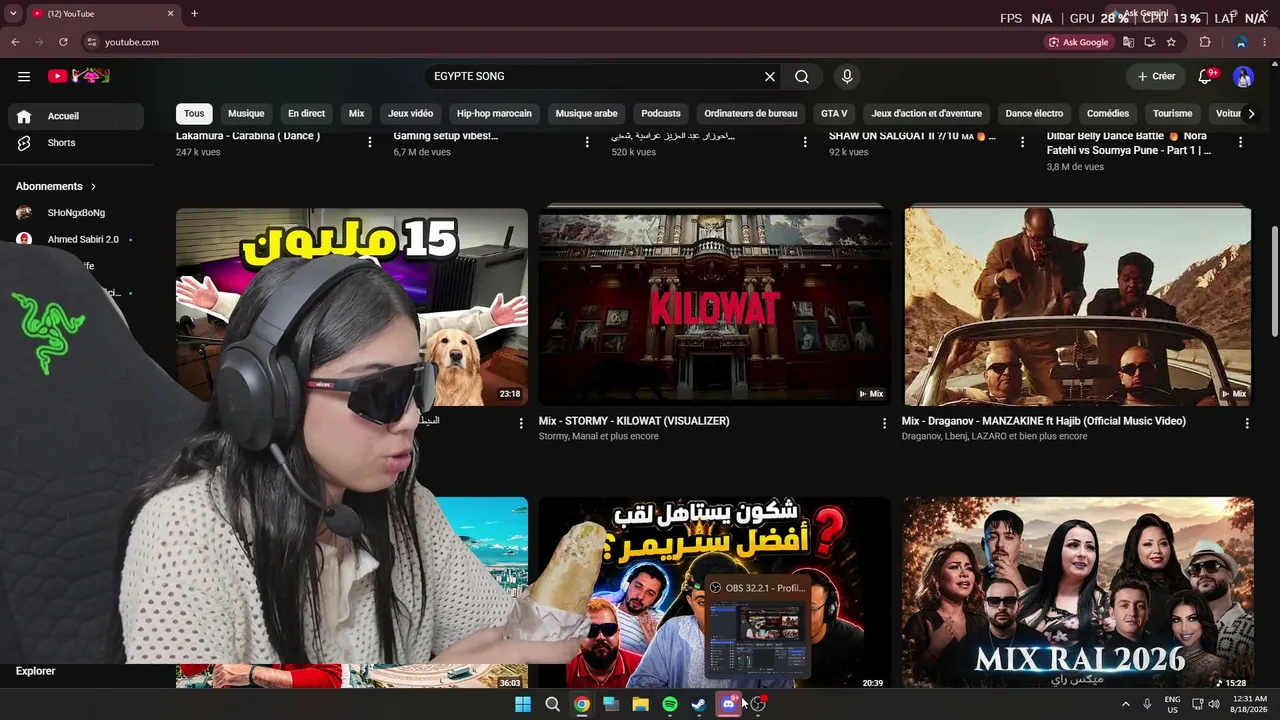Open YouTube notifications bell

click(x=1206, y=76)
